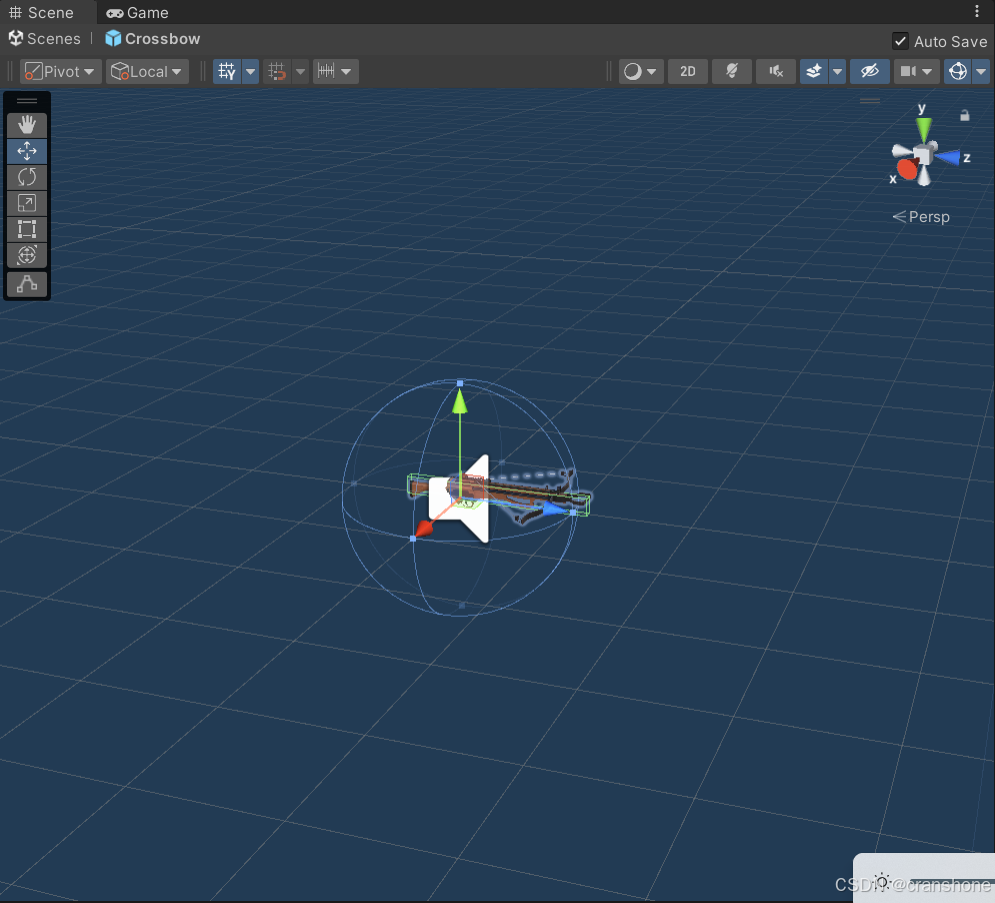Screen dimensions: 995x903
Task: Click the green Y move handle arrow
Action: tap(460, 401)
